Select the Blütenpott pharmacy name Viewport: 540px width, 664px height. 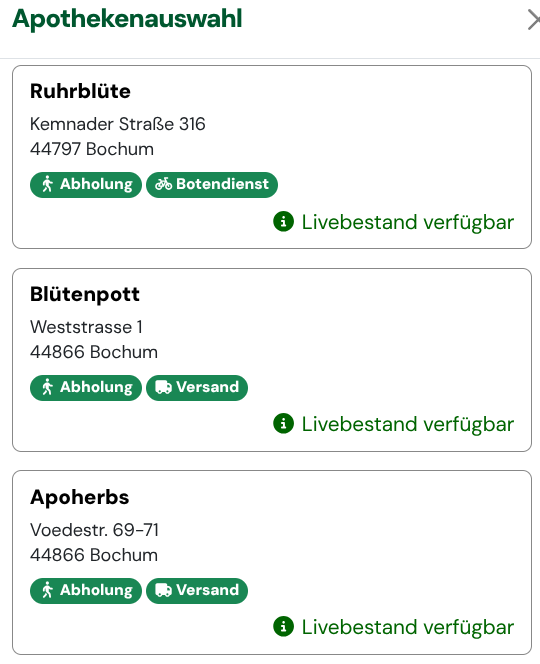85,294
